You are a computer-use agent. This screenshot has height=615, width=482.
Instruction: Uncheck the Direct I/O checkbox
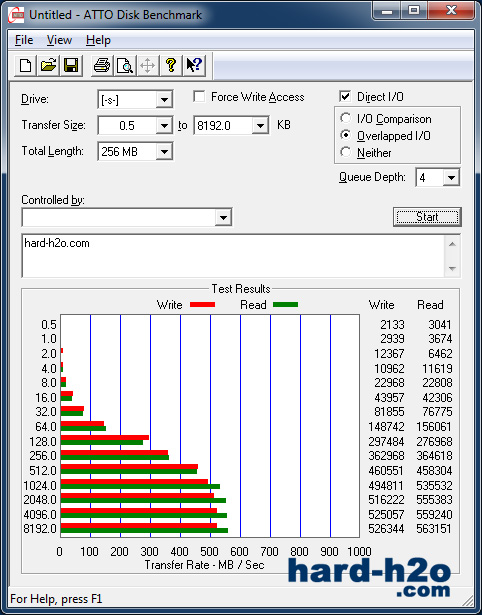(x=345, y=96)
